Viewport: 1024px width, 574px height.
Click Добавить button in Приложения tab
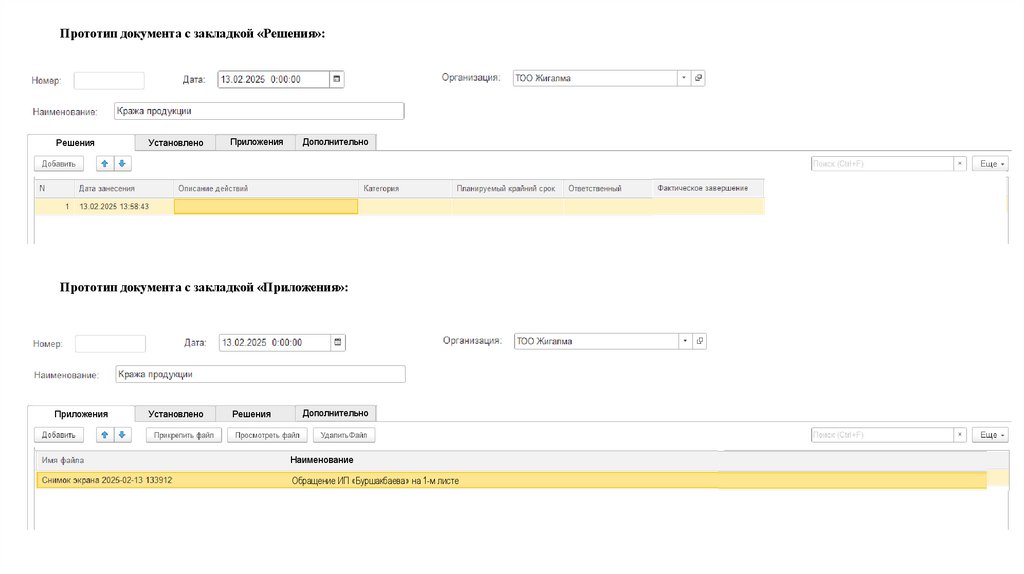click(59, 435)
